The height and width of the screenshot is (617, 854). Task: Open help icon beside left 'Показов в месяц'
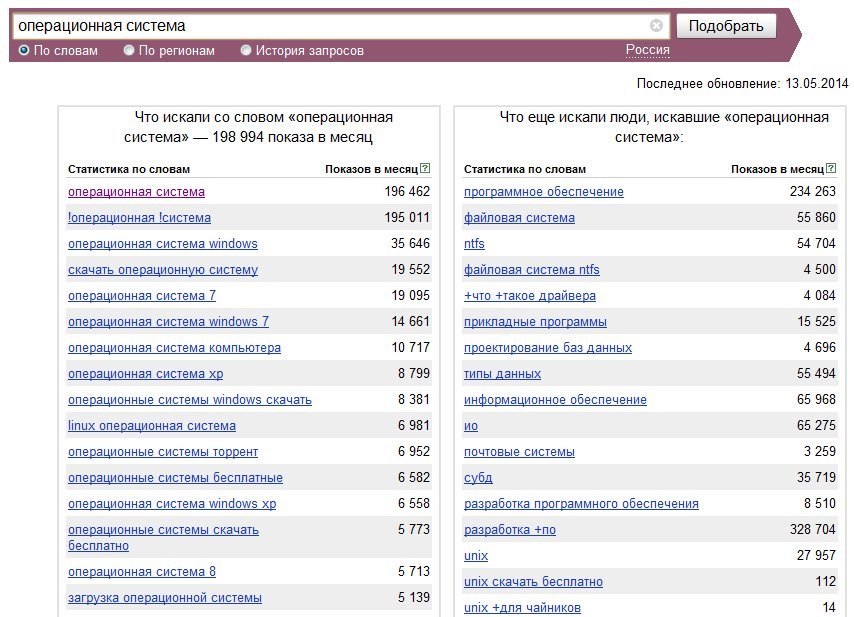(425, 168)
